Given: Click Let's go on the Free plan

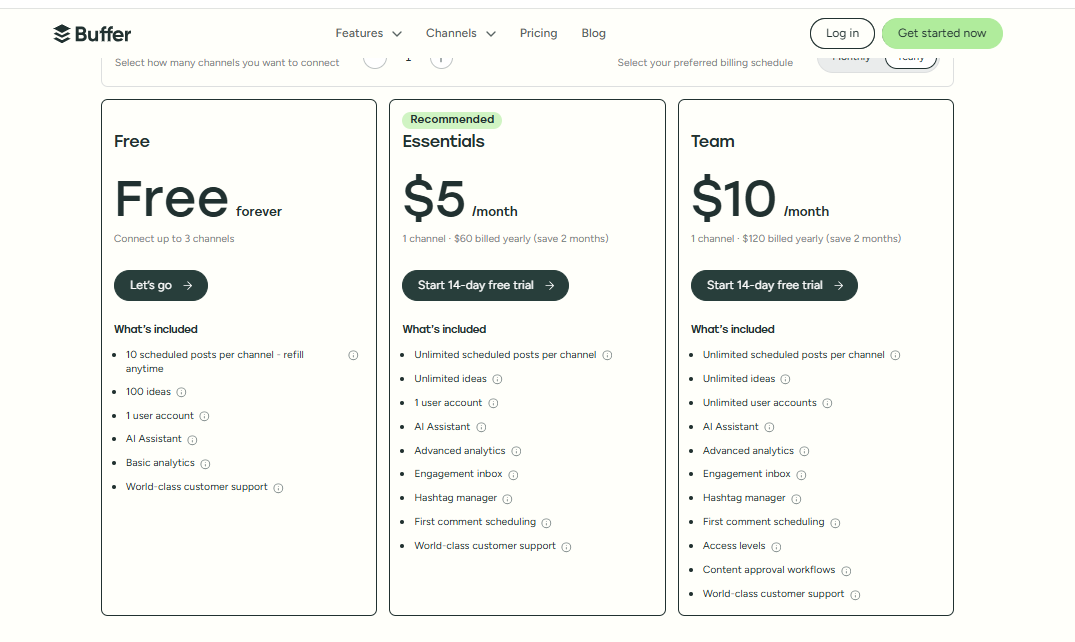Looking at the screenshot, I should point(160,285).
